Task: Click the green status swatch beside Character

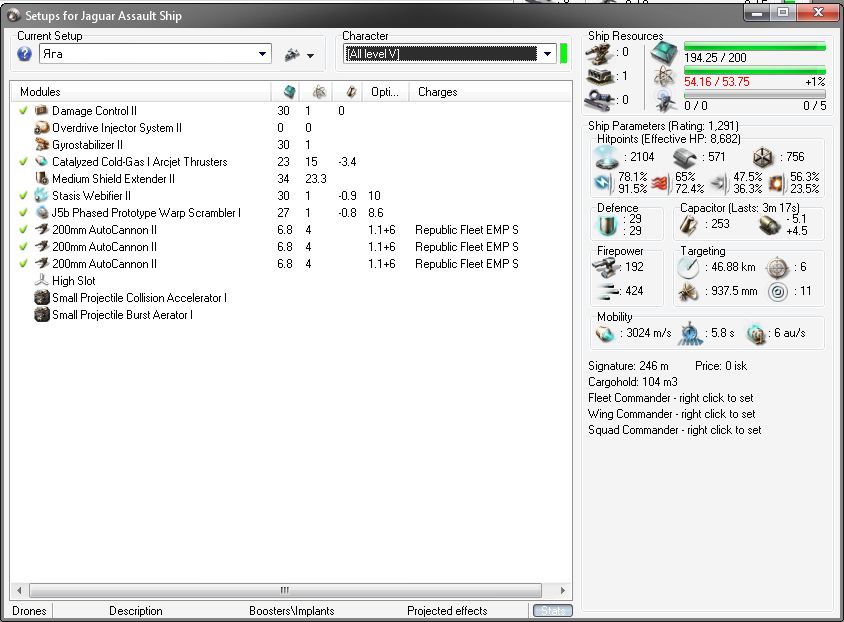Action: pyautogui.click(x=564, y=54)
